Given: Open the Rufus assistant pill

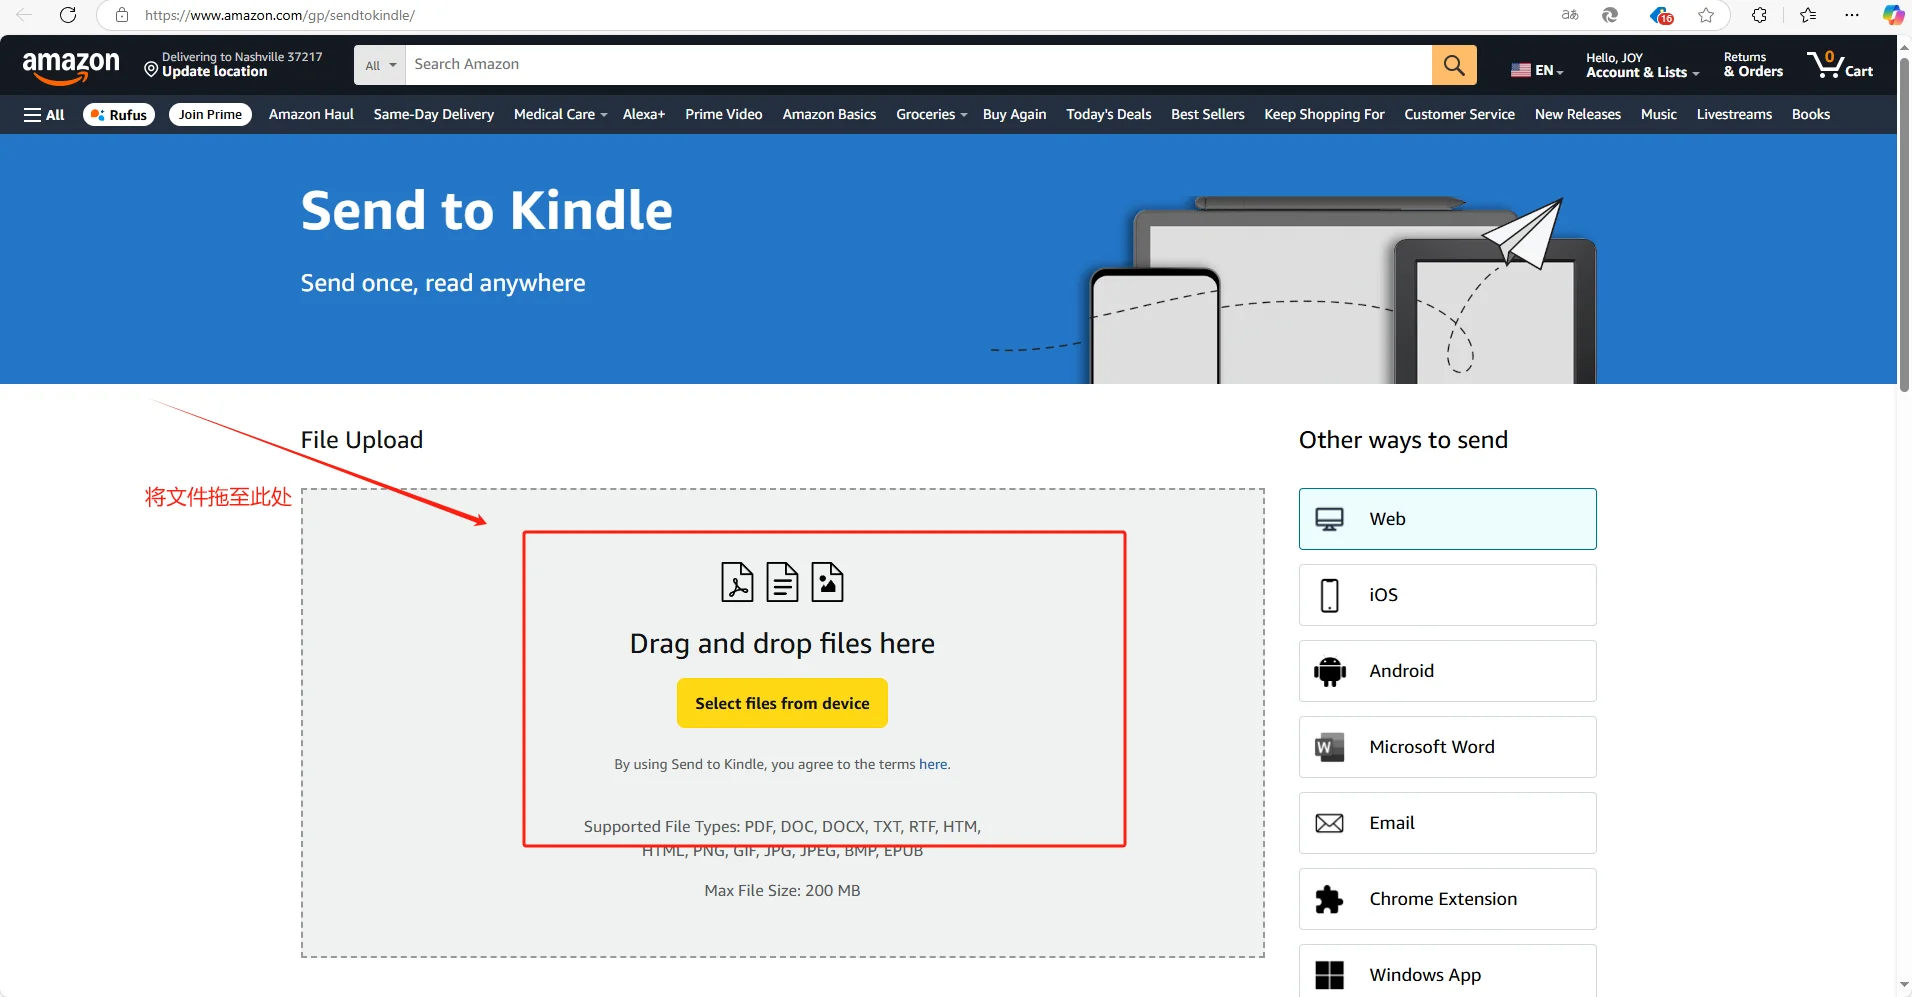Looking at the screenshot, I should pos(119,115).
